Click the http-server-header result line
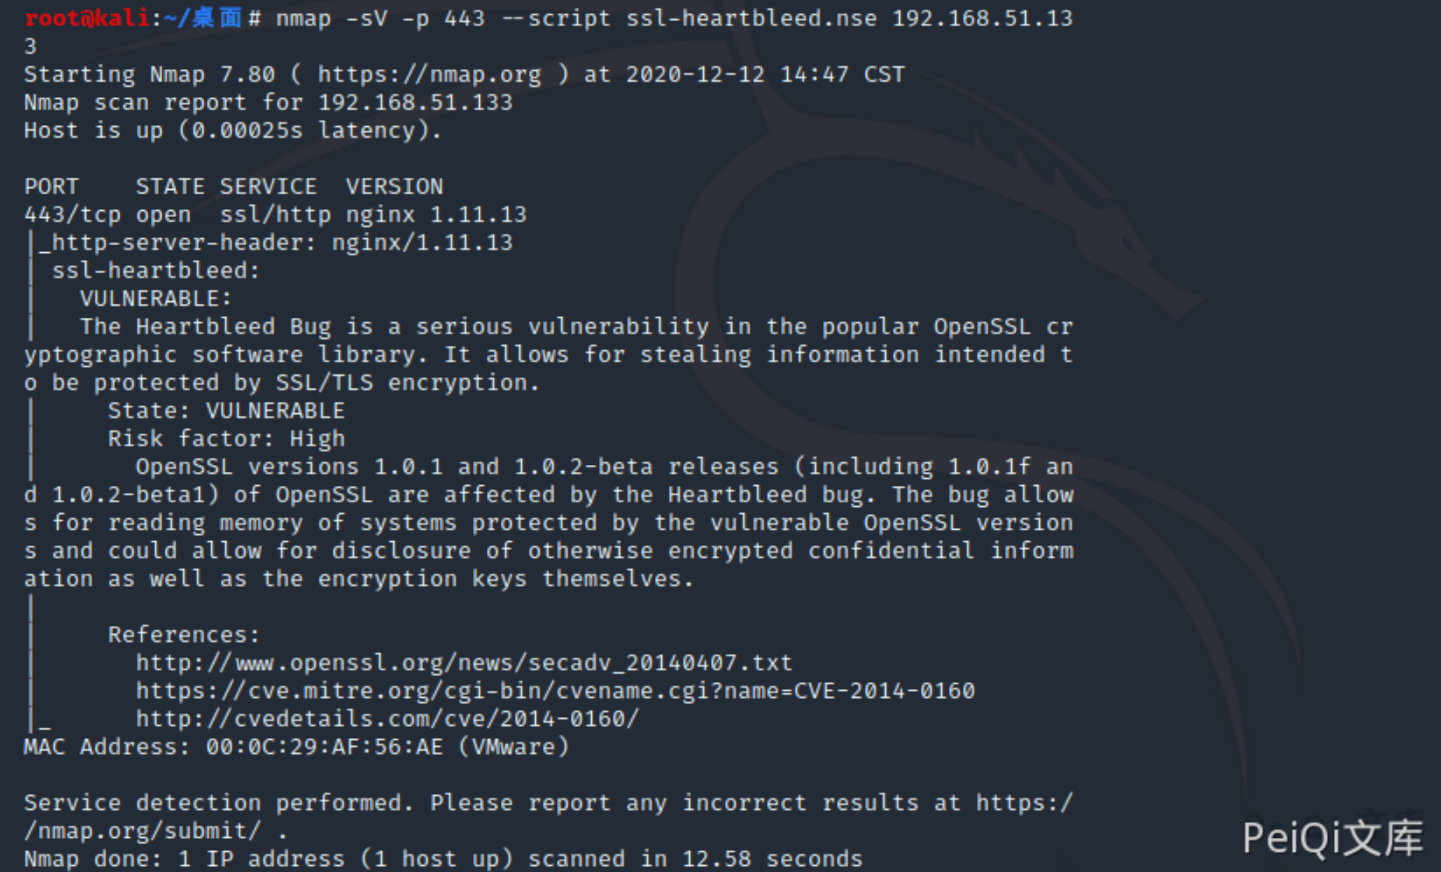1441x872 pixels. (282, 243)
